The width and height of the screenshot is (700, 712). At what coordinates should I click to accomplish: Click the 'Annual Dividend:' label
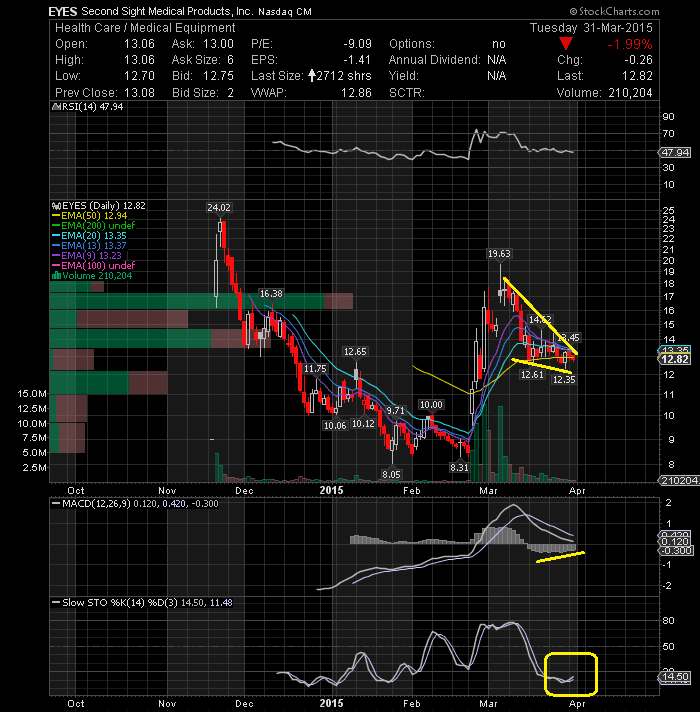coord(434,60)
